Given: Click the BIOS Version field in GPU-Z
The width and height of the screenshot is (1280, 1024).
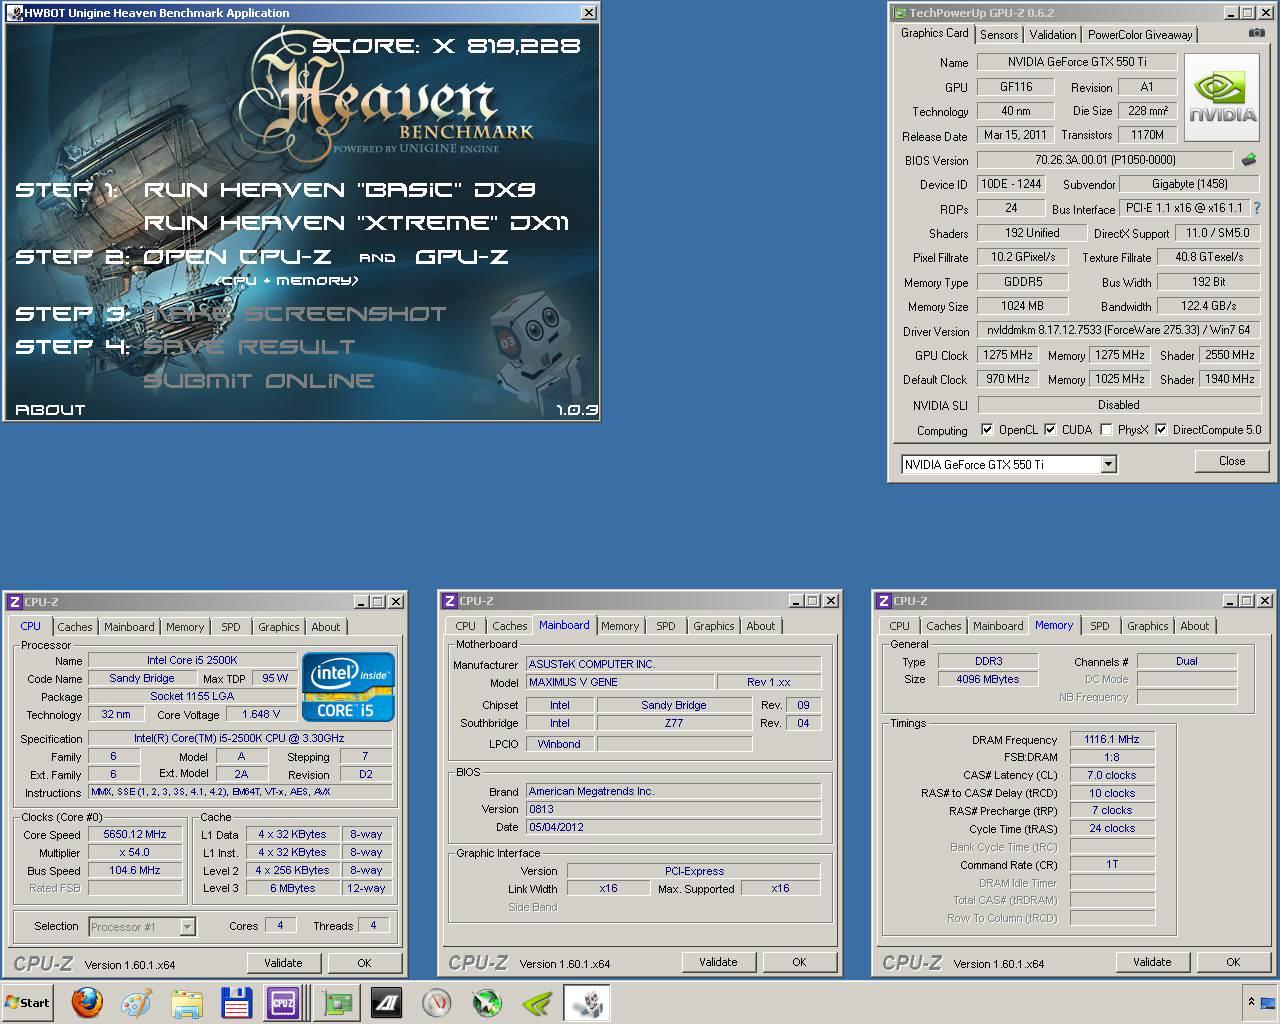Looking at the screenshot, I should click(1105, 160).
